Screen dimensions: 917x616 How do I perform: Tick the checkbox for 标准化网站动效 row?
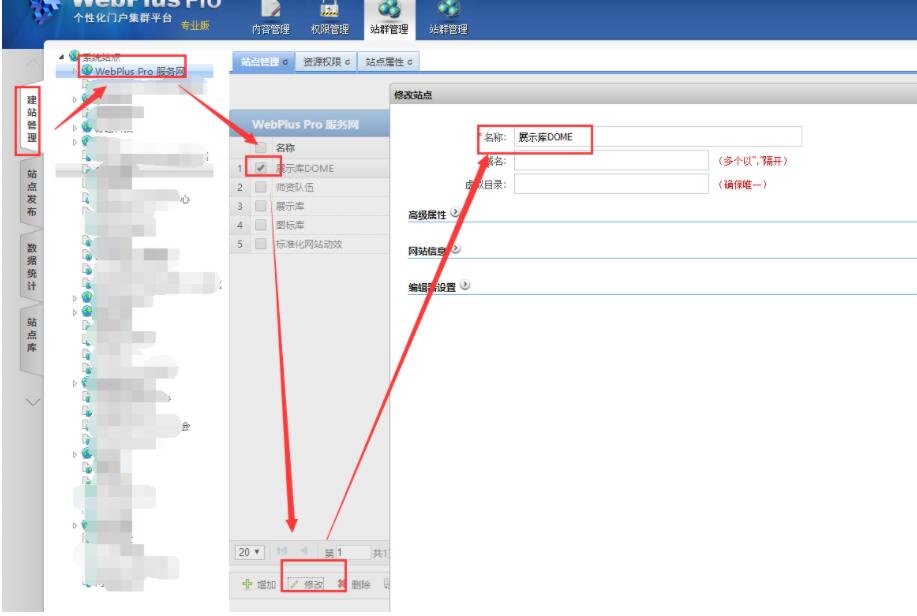(261, 244)
